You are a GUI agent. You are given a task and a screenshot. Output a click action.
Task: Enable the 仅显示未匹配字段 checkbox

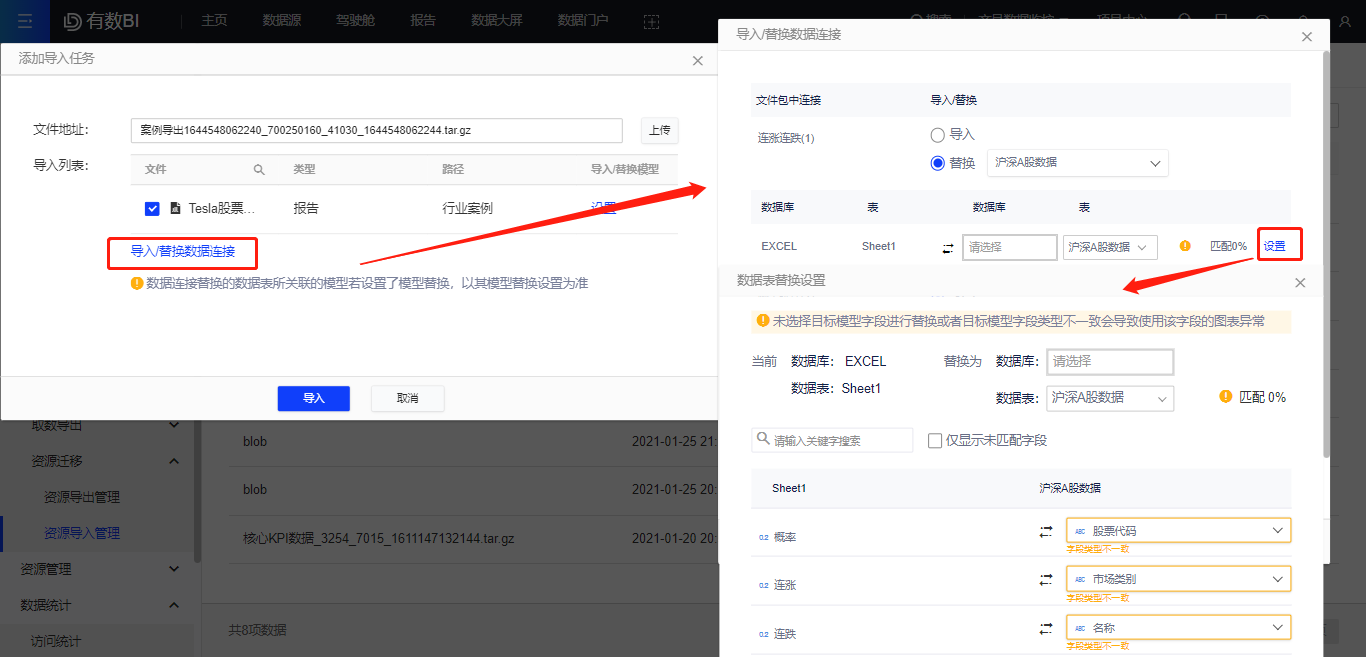936,440
